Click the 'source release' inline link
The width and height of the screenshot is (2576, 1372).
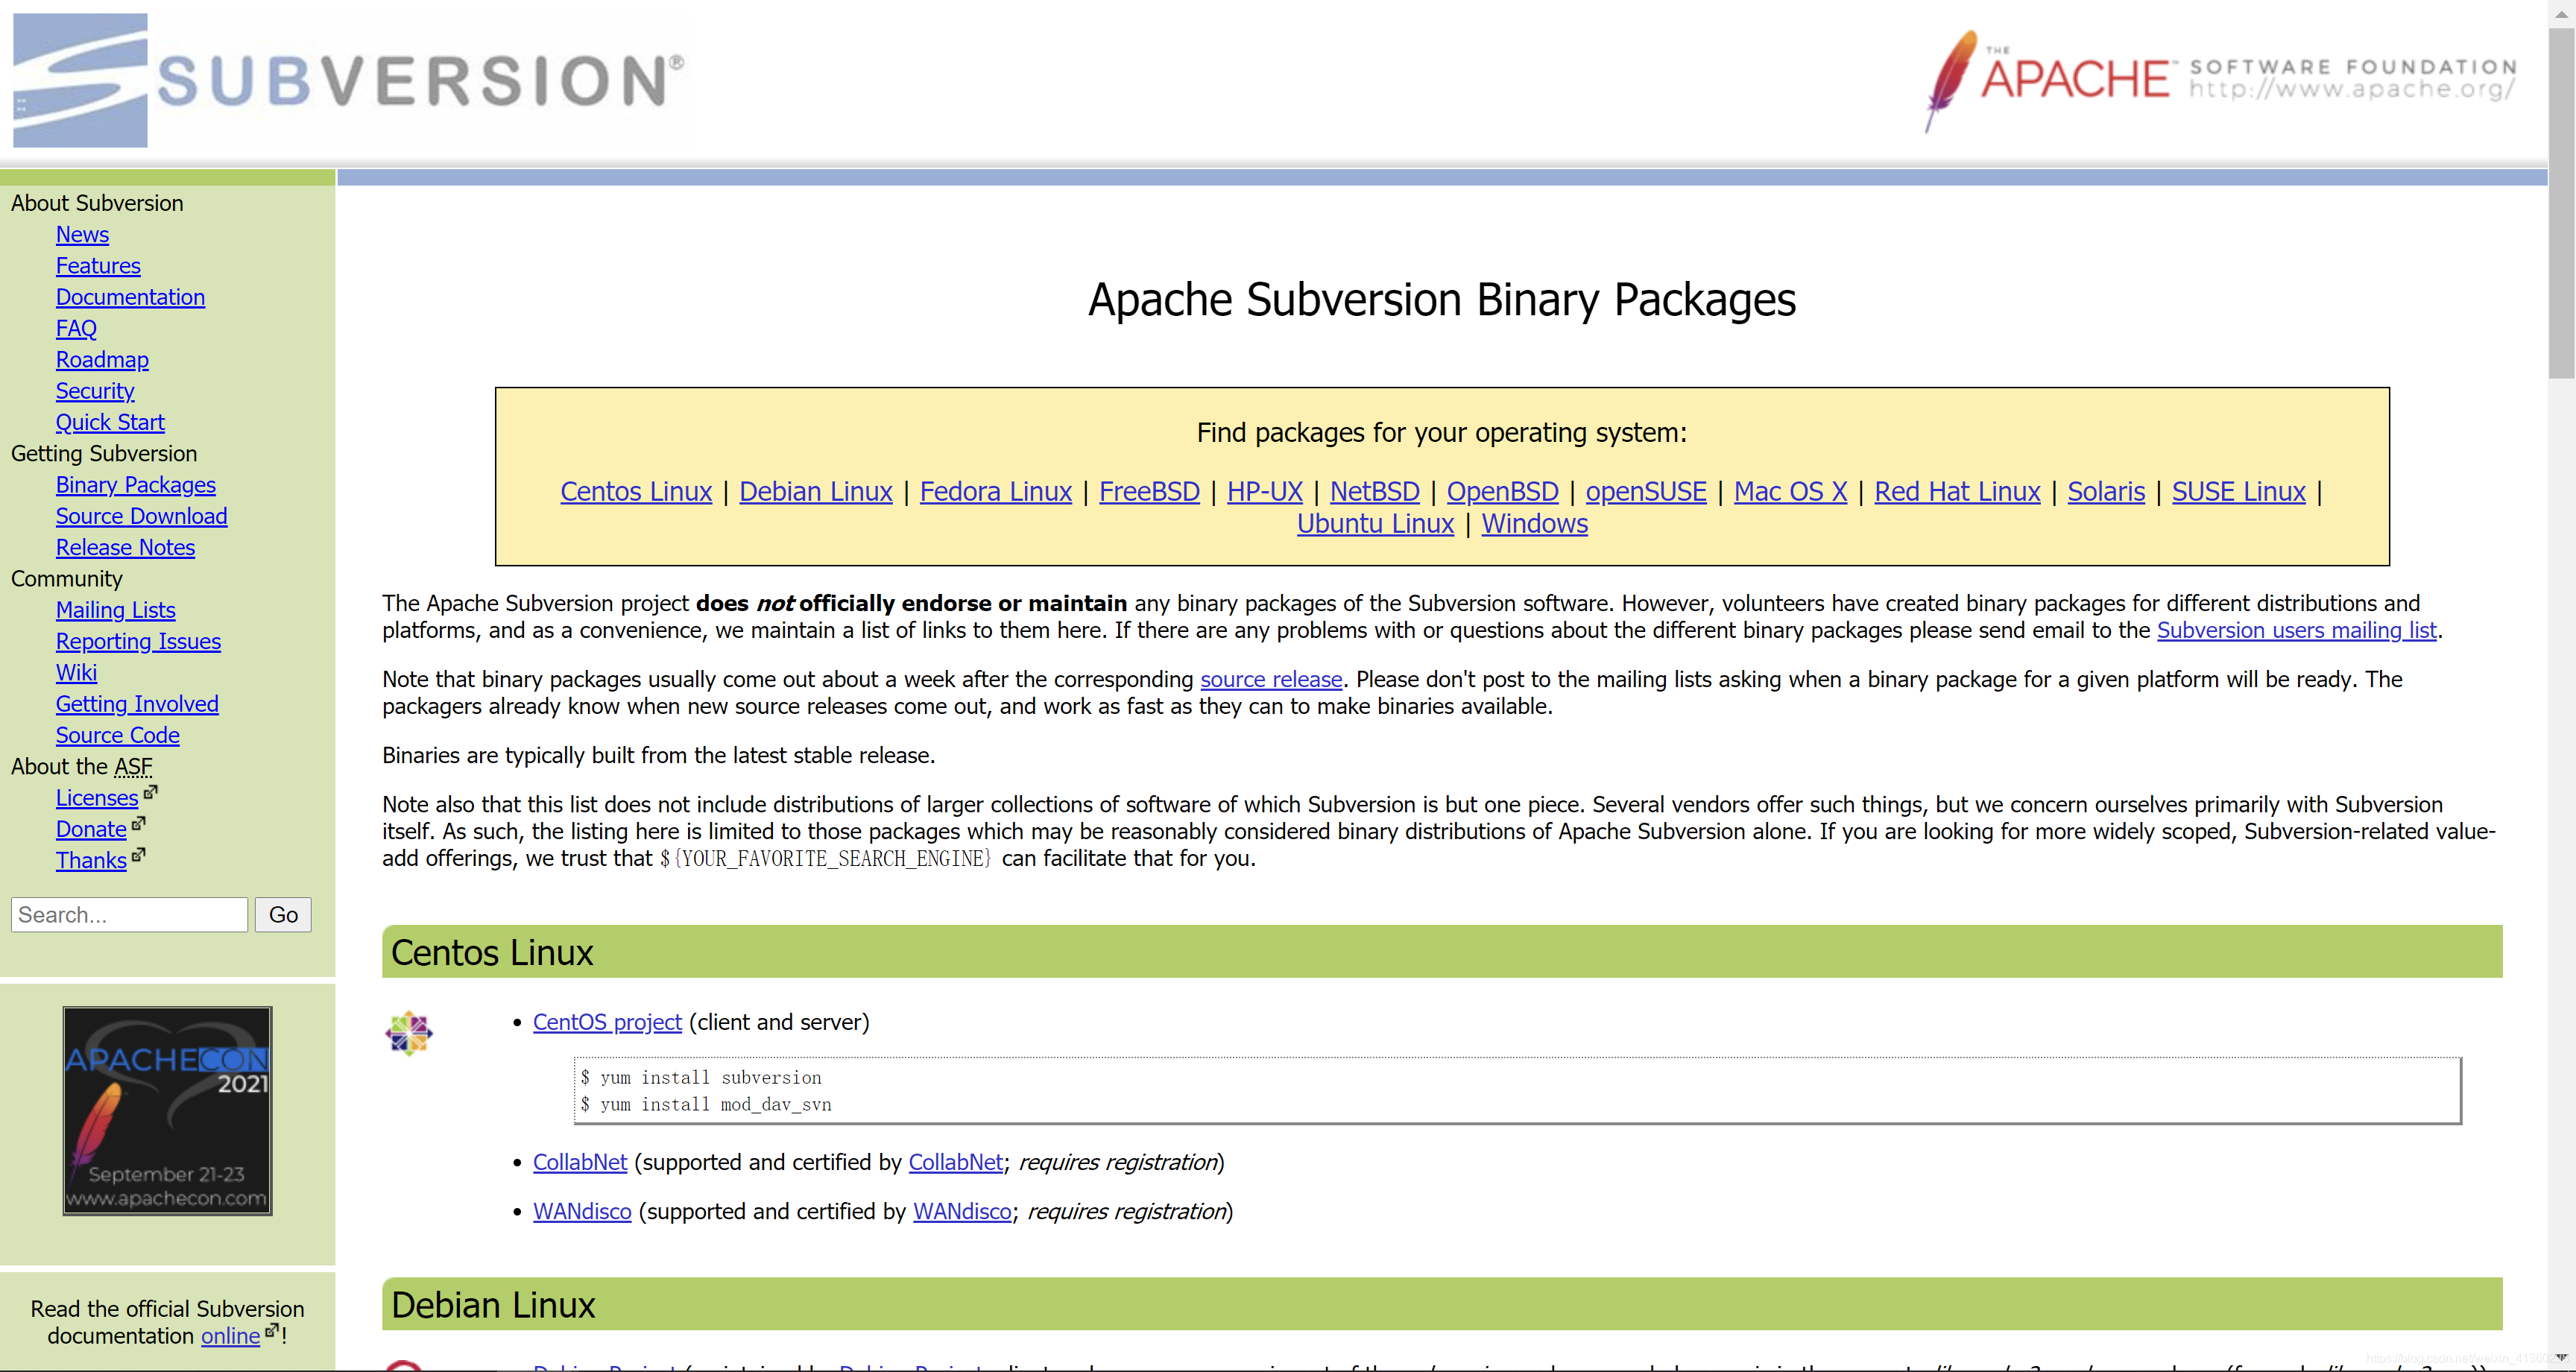click(1270, 679)
